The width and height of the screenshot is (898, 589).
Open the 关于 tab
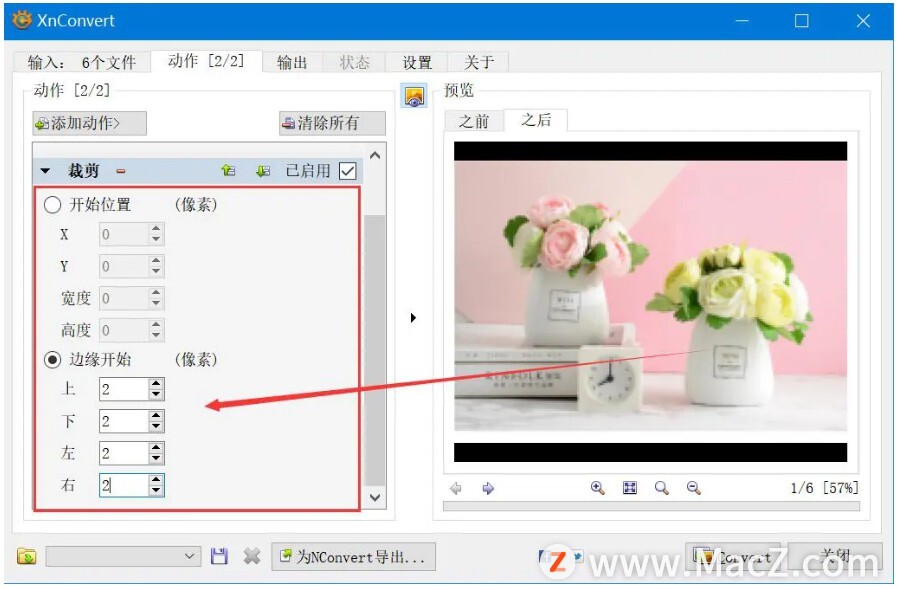479,62
